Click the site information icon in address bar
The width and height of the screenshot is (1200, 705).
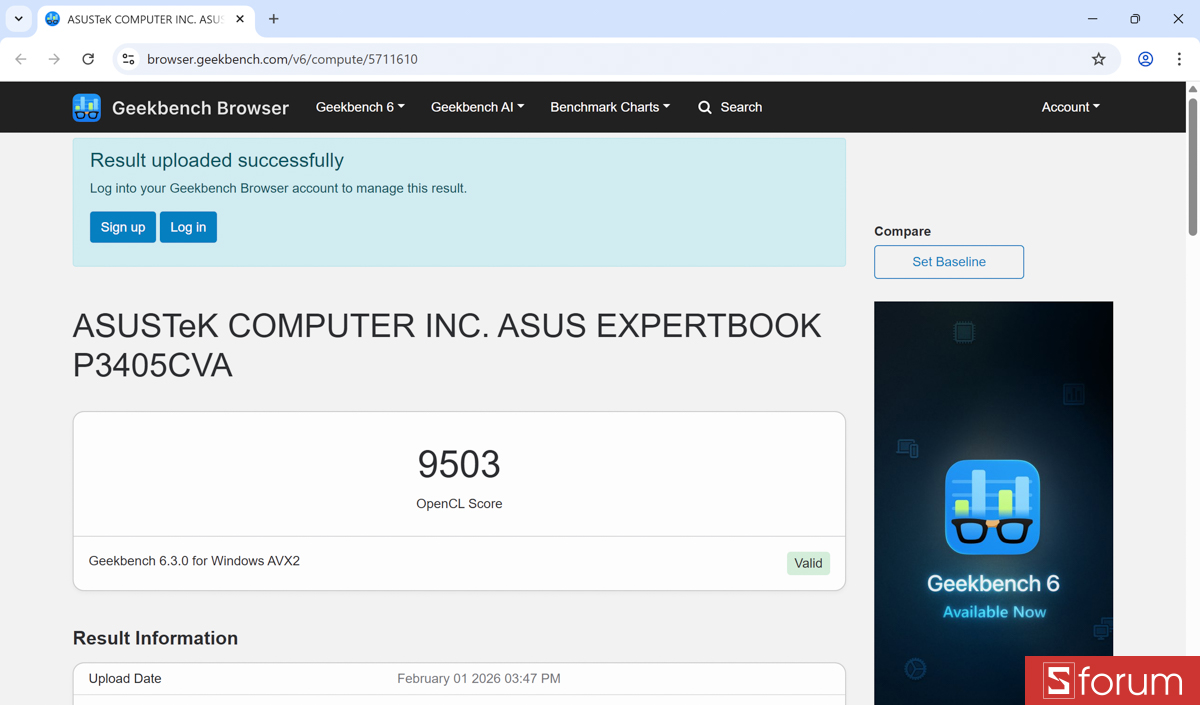pyautogui.click(x=128, y=59)
